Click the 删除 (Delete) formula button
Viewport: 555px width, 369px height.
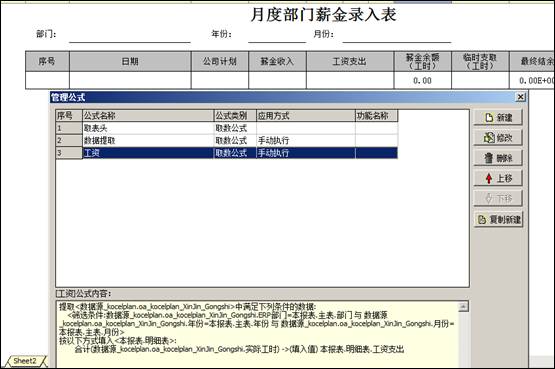498,158
